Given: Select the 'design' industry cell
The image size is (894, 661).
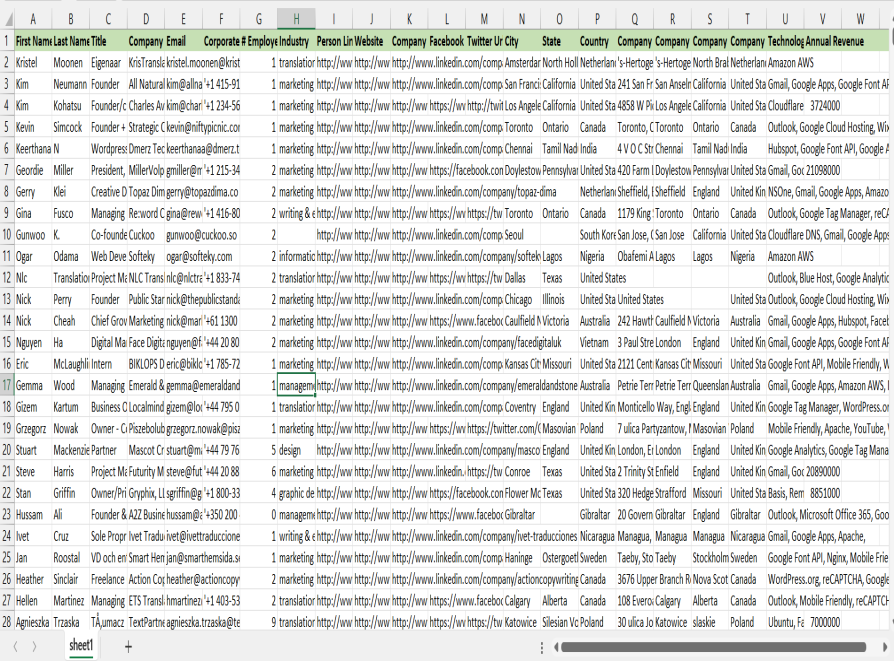Looking at the screenshot, I should 296,450.
